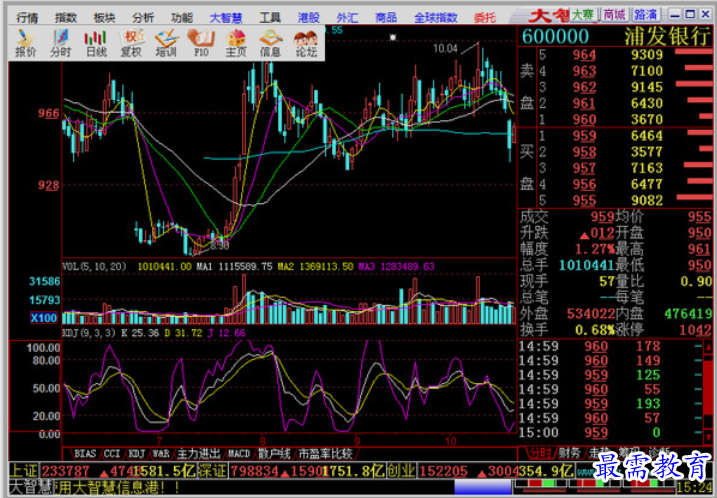The height and width of the screenshot is (498, 717).
Task: Switch to the BIAS indicator tab
Action: pyautogui.click(x=85, y=454)
